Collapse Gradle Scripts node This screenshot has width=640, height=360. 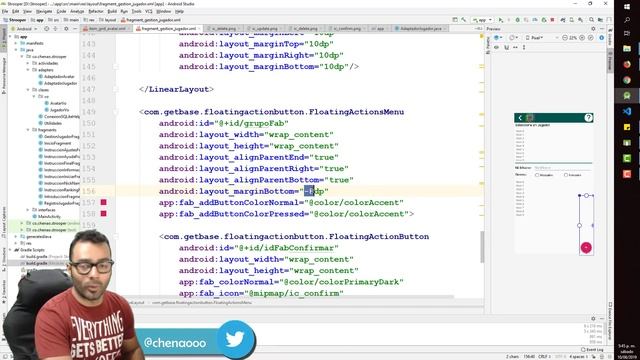click(x=10, y=250)
